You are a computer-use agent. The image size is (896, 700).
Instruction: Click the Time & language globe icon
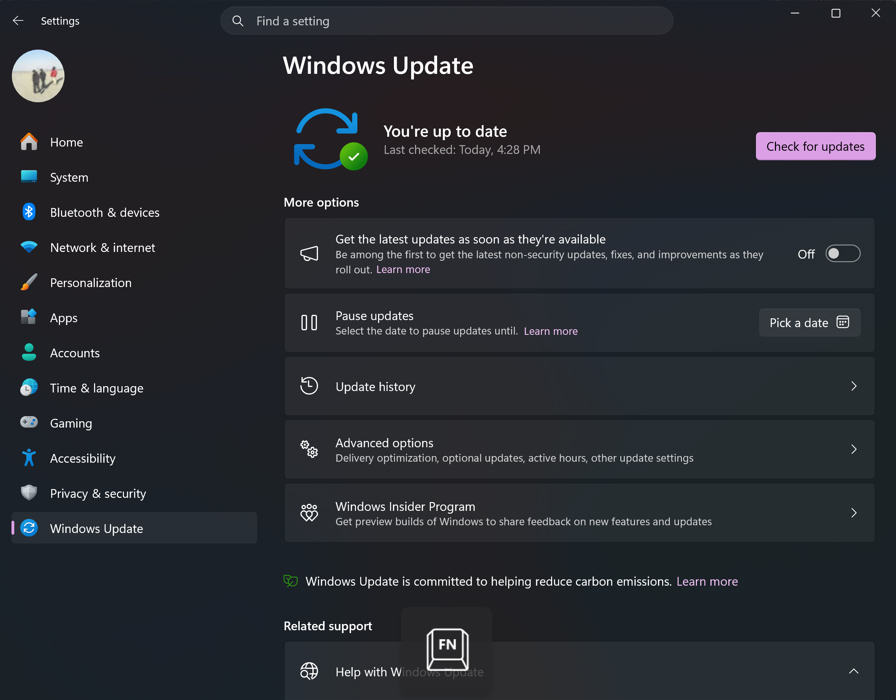(x=29, y=387)
